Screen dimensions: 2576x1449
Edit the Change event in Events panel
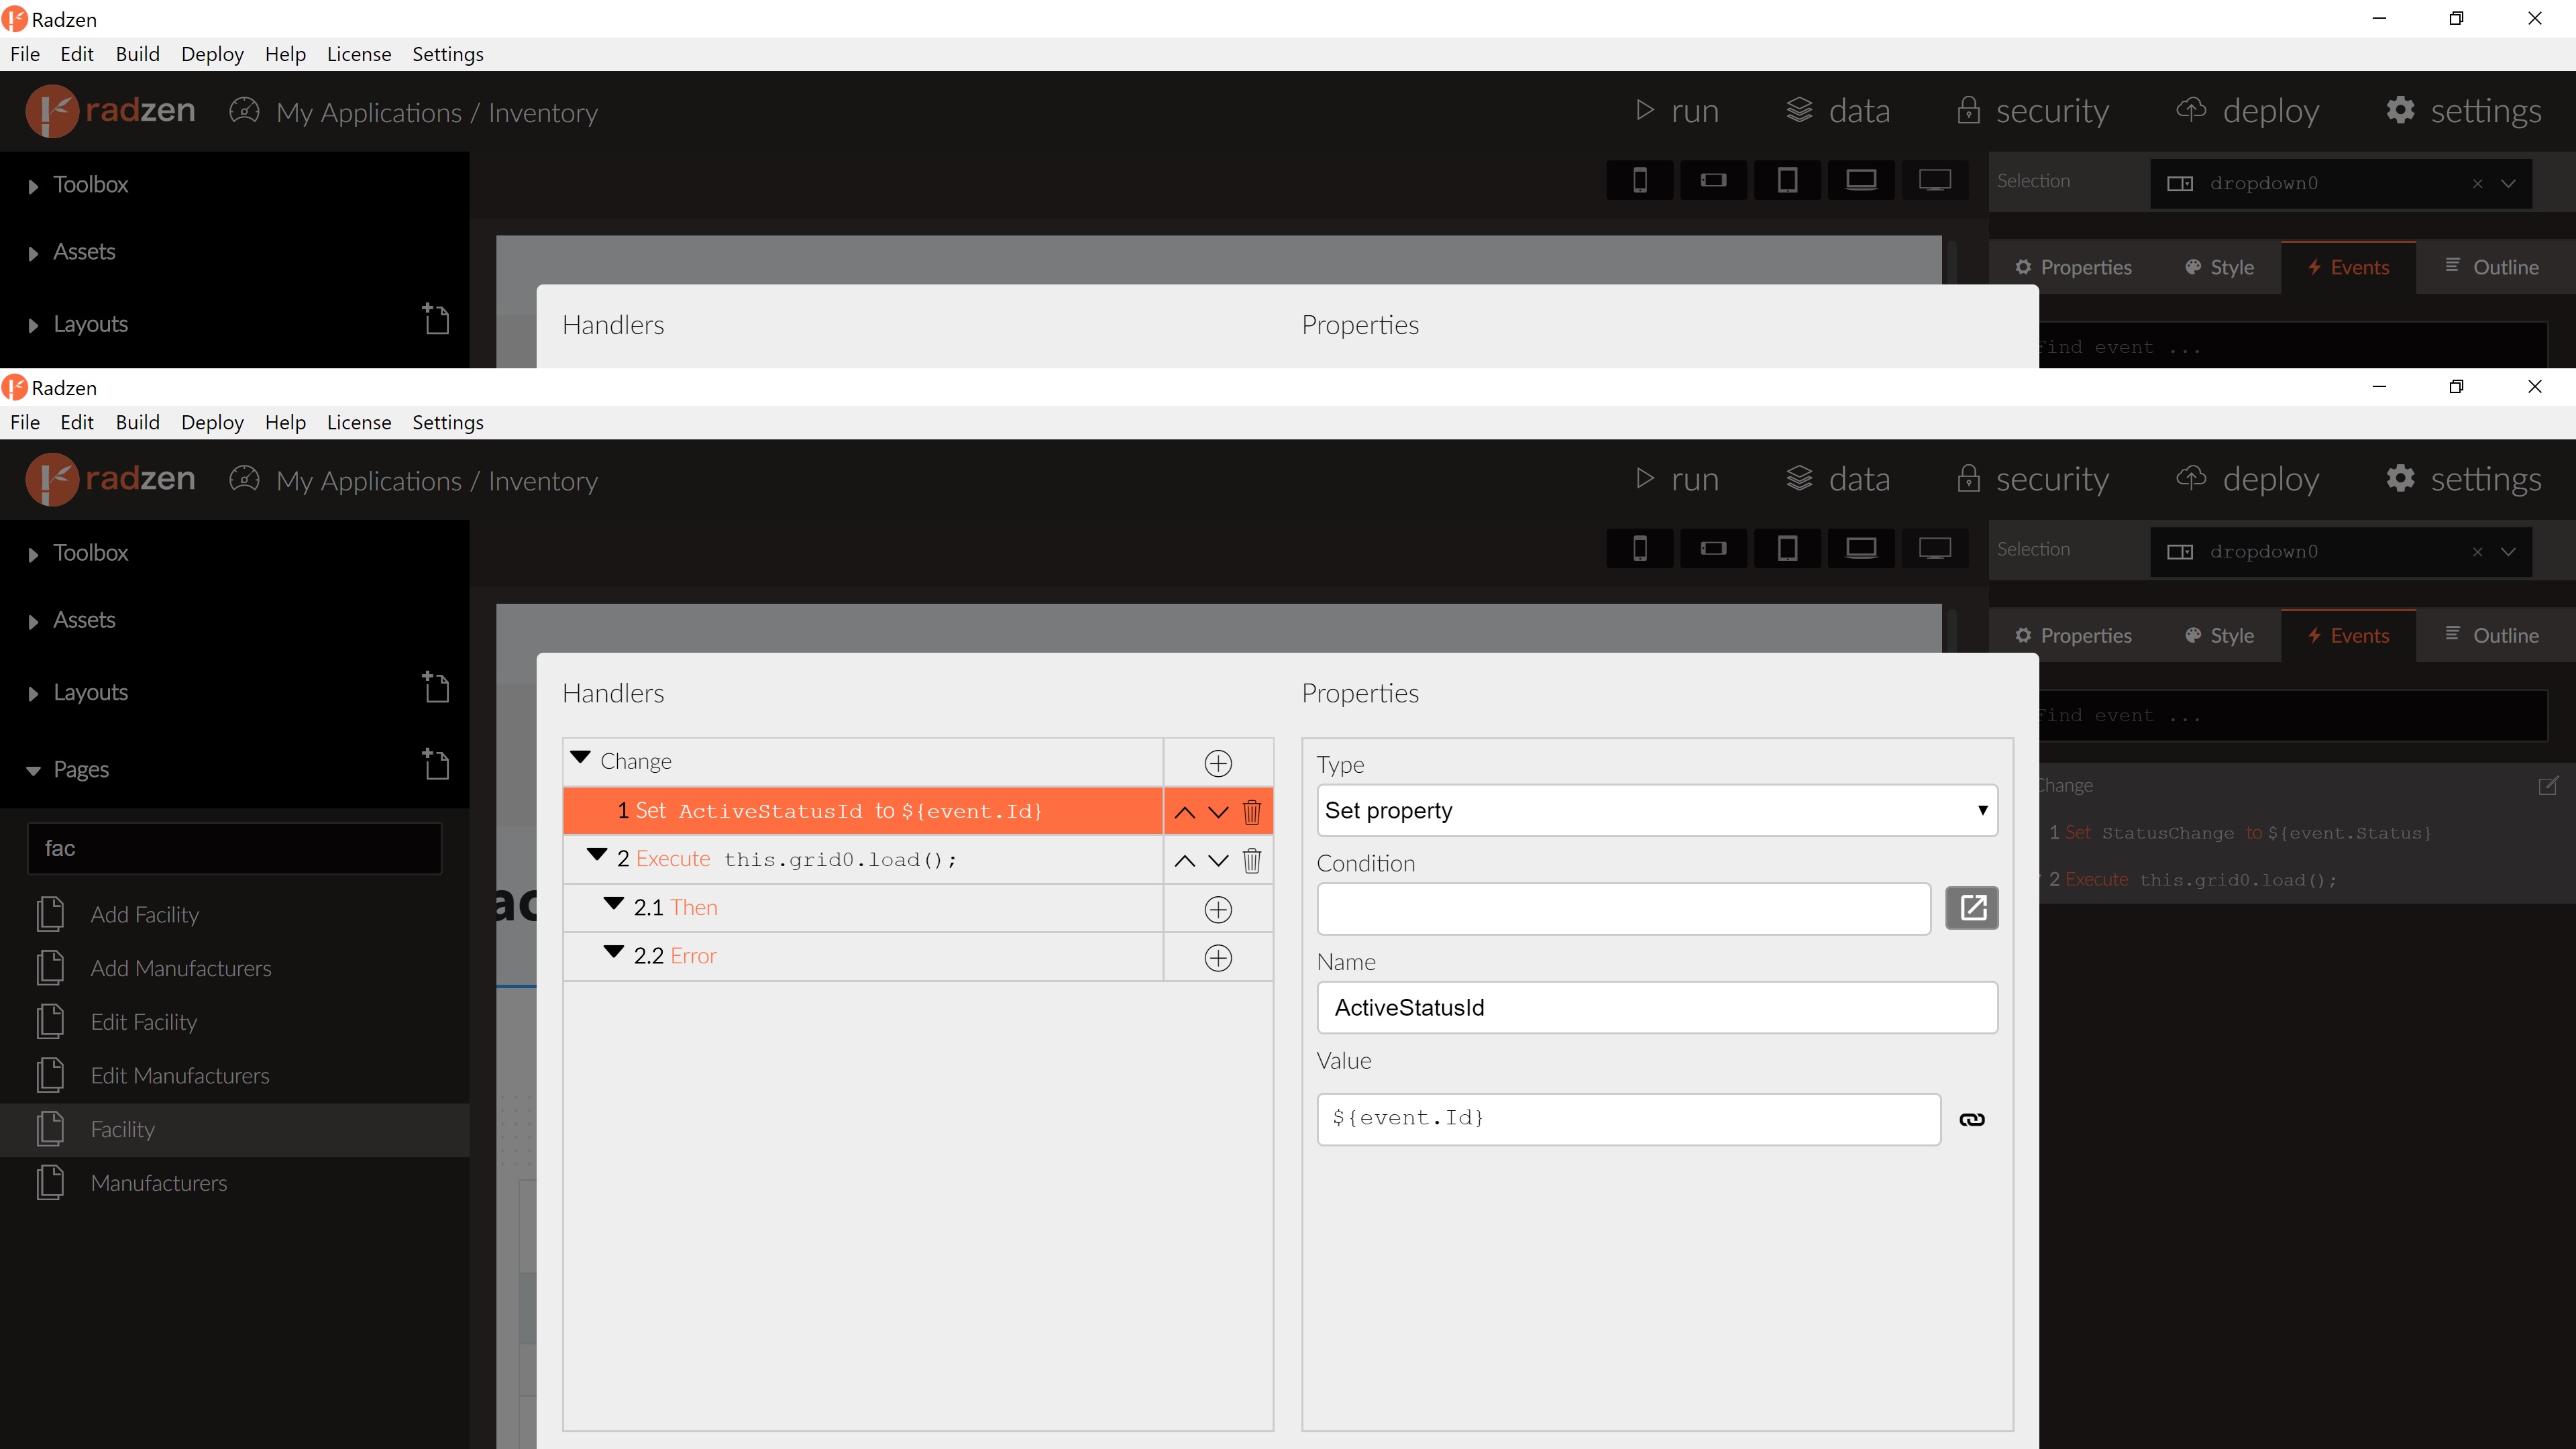[x=2548, y=786]
